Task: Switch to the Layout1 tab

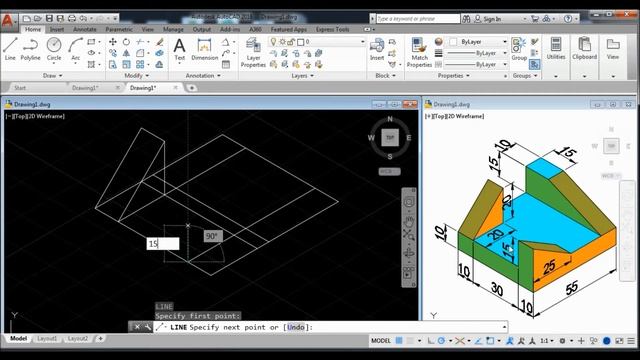Action: coord(47,339)
